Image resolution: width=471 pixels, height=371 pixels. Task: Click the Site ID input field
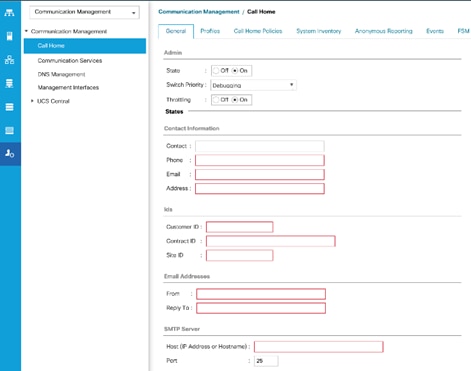[x=240, y=255]
